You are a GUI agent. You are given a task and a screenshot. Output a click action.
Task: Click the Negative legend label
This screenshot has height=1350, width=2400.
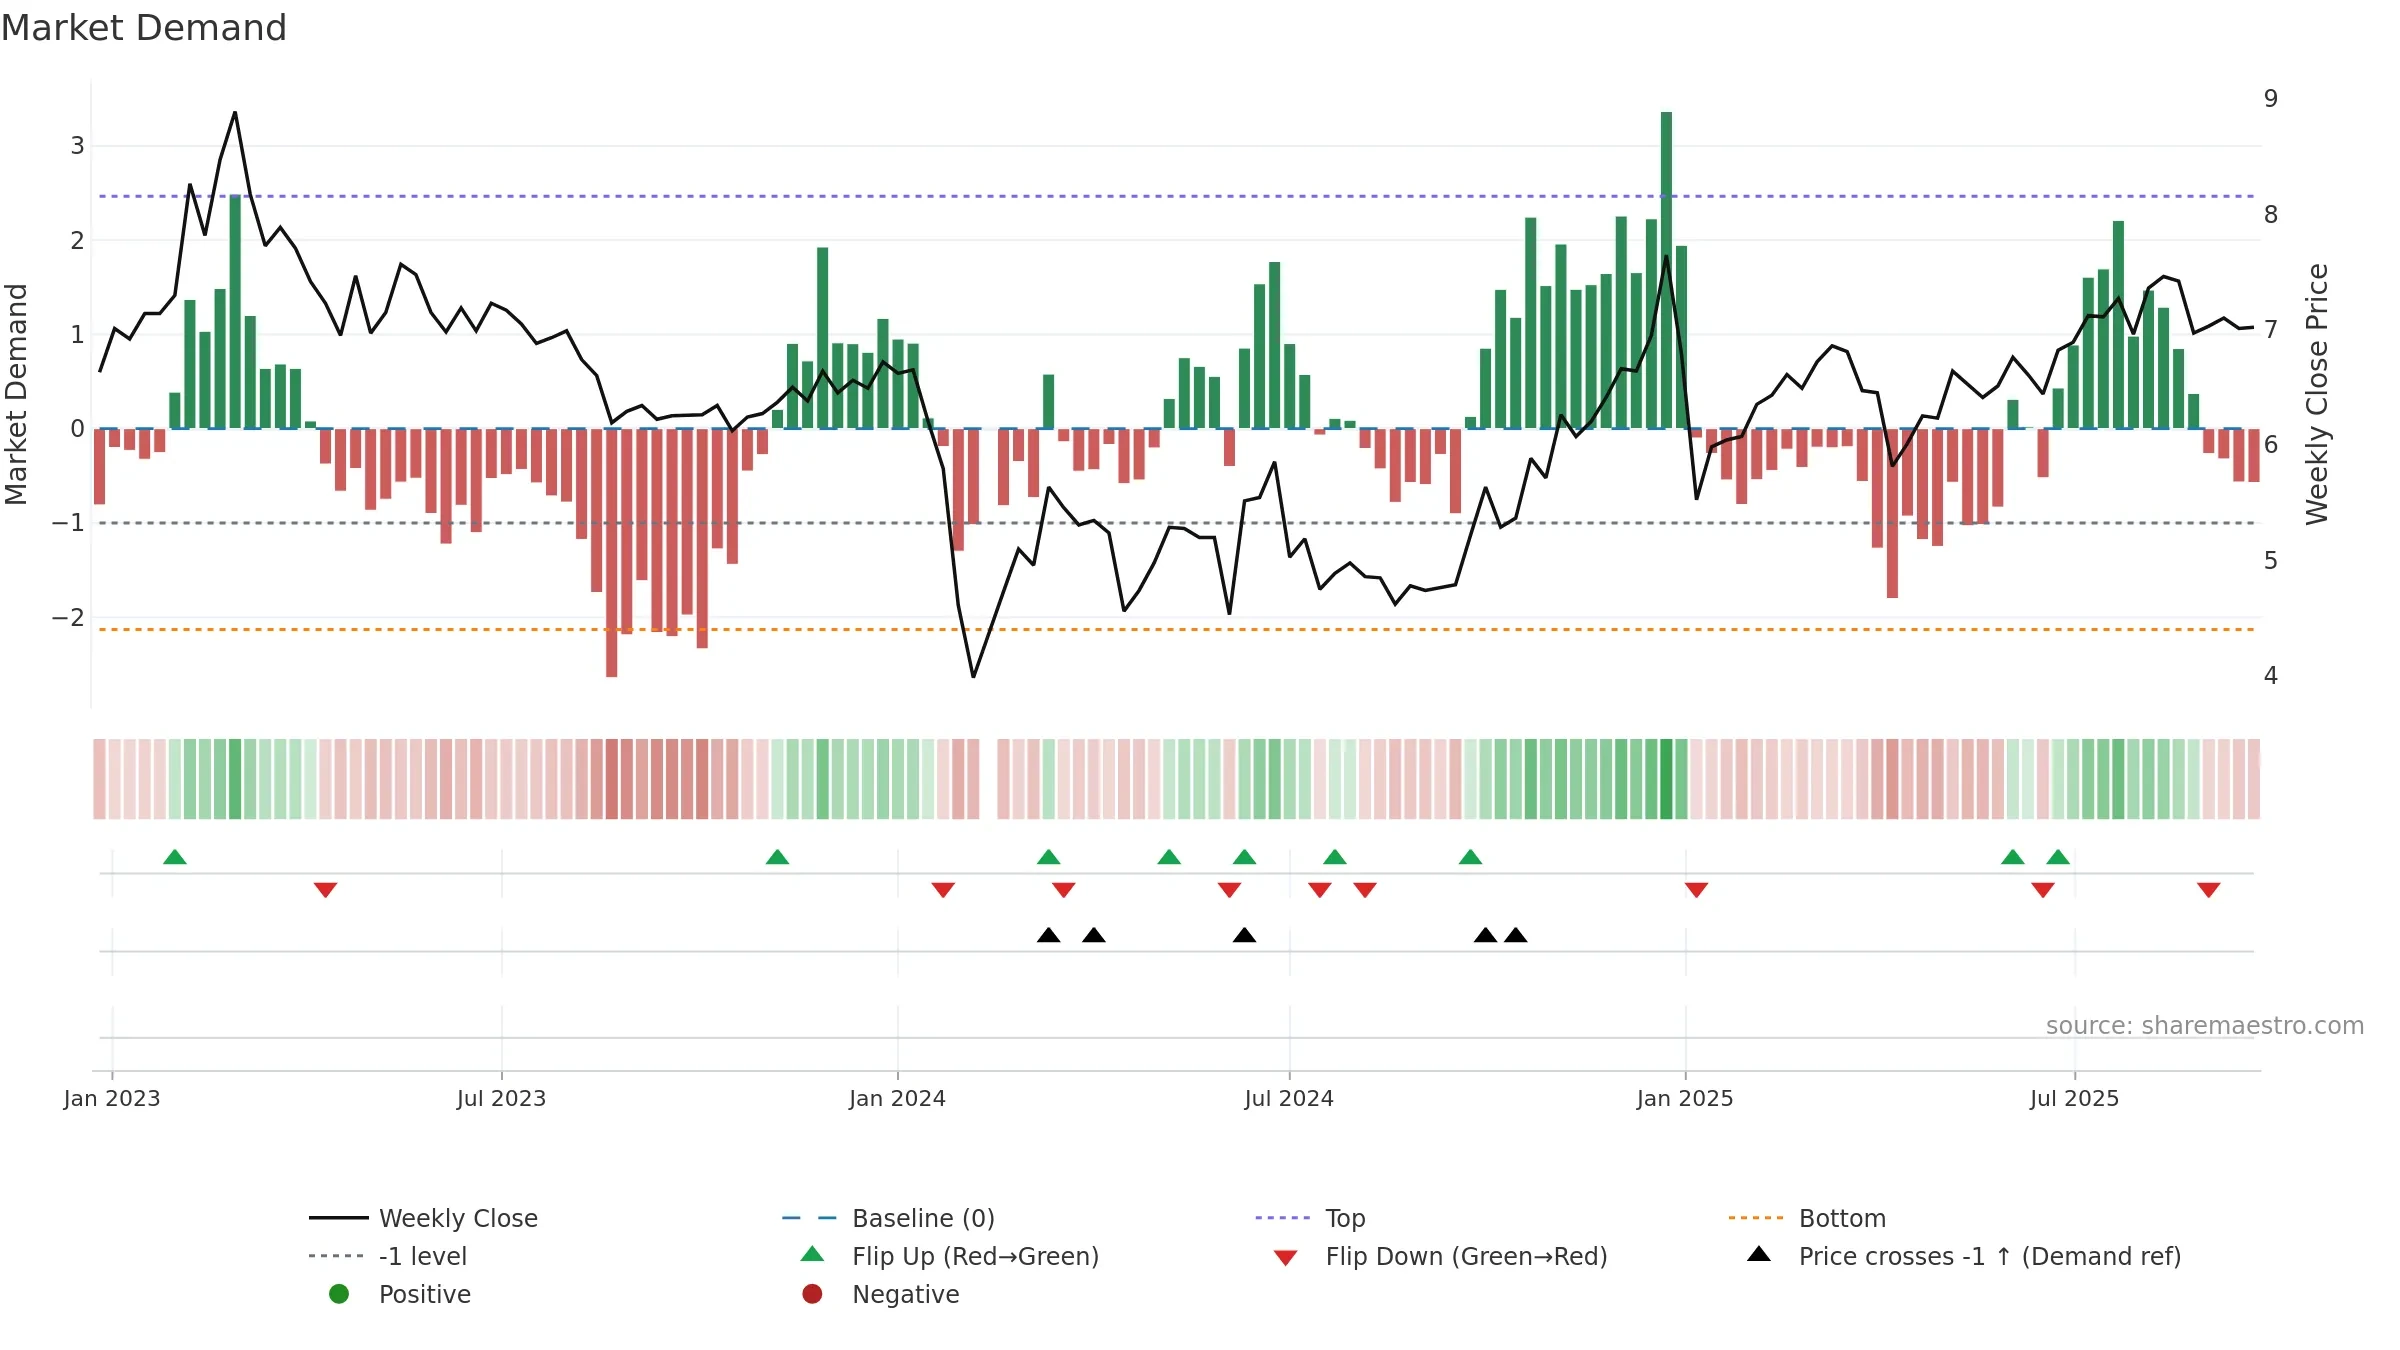906,1294
